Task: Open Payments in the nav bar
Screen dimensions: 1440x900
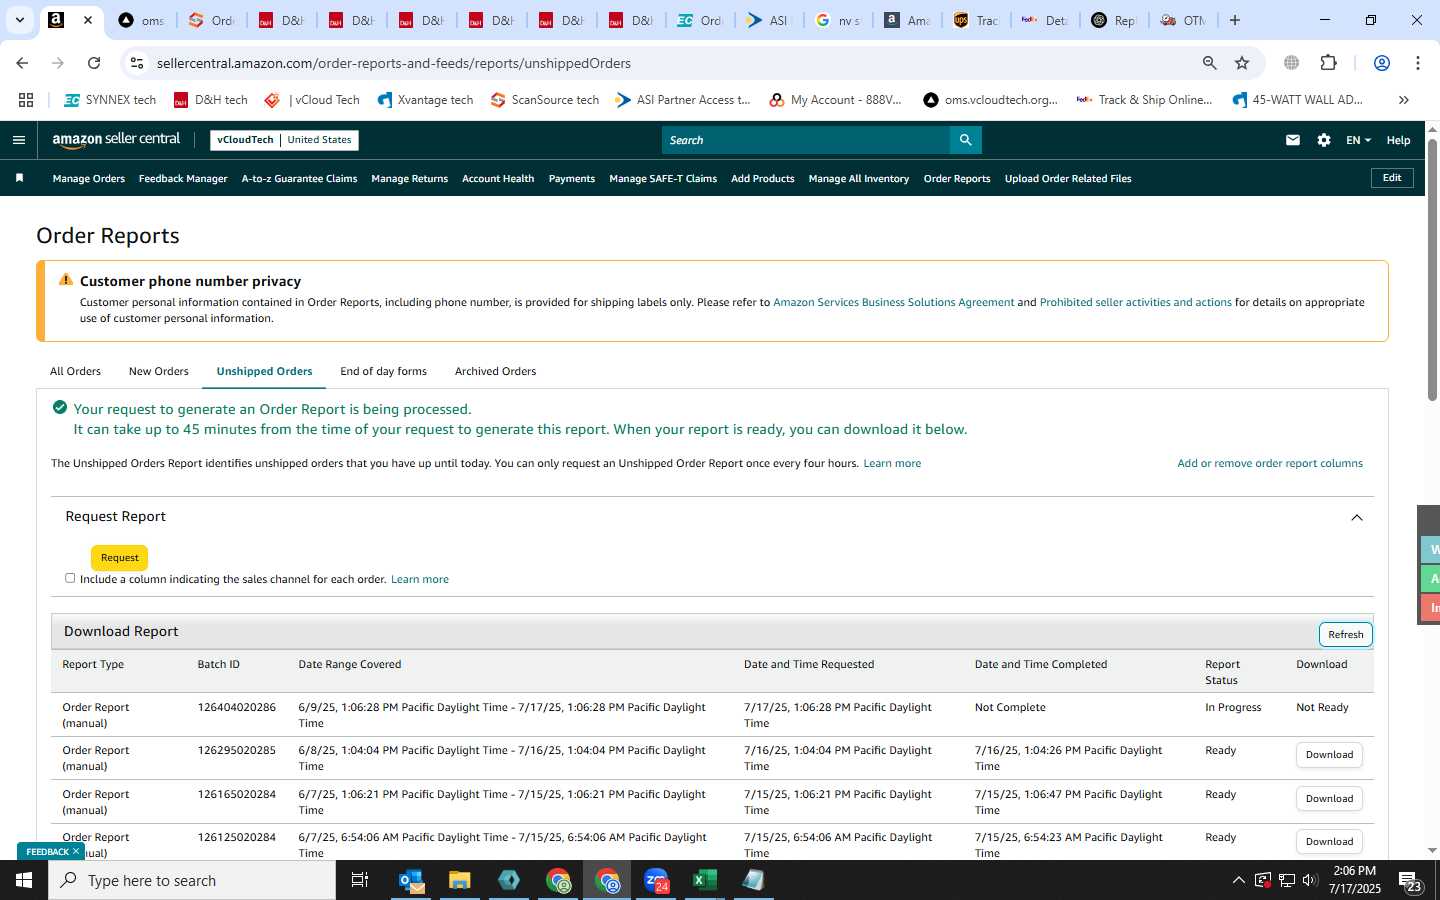Action: point(572,179)
